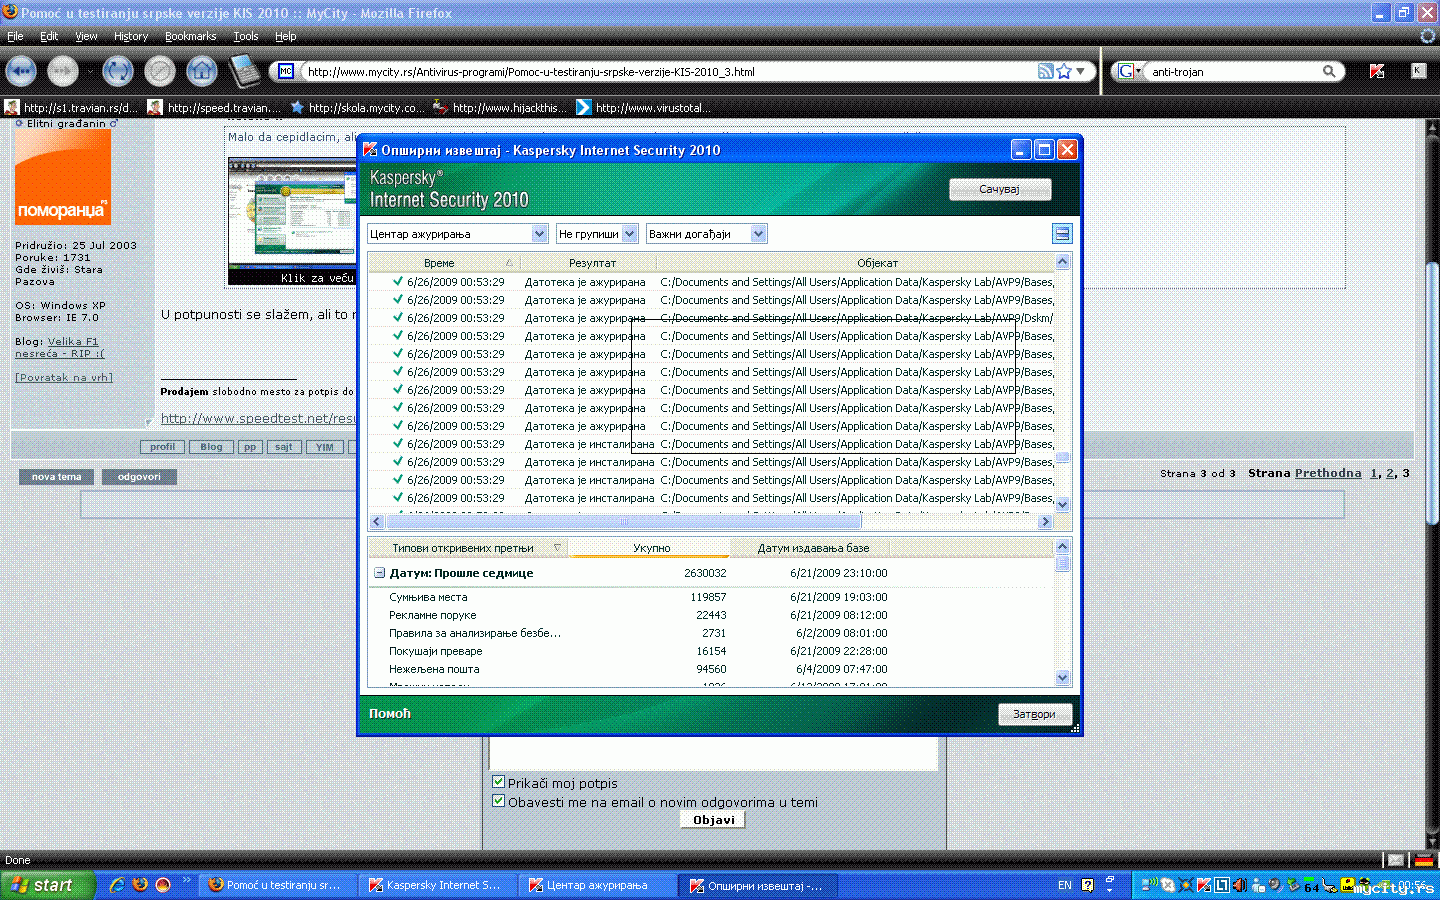
Task: Click Kaspersky red K toolbar icon in Firefox
Action: [x=1377, y=71]
